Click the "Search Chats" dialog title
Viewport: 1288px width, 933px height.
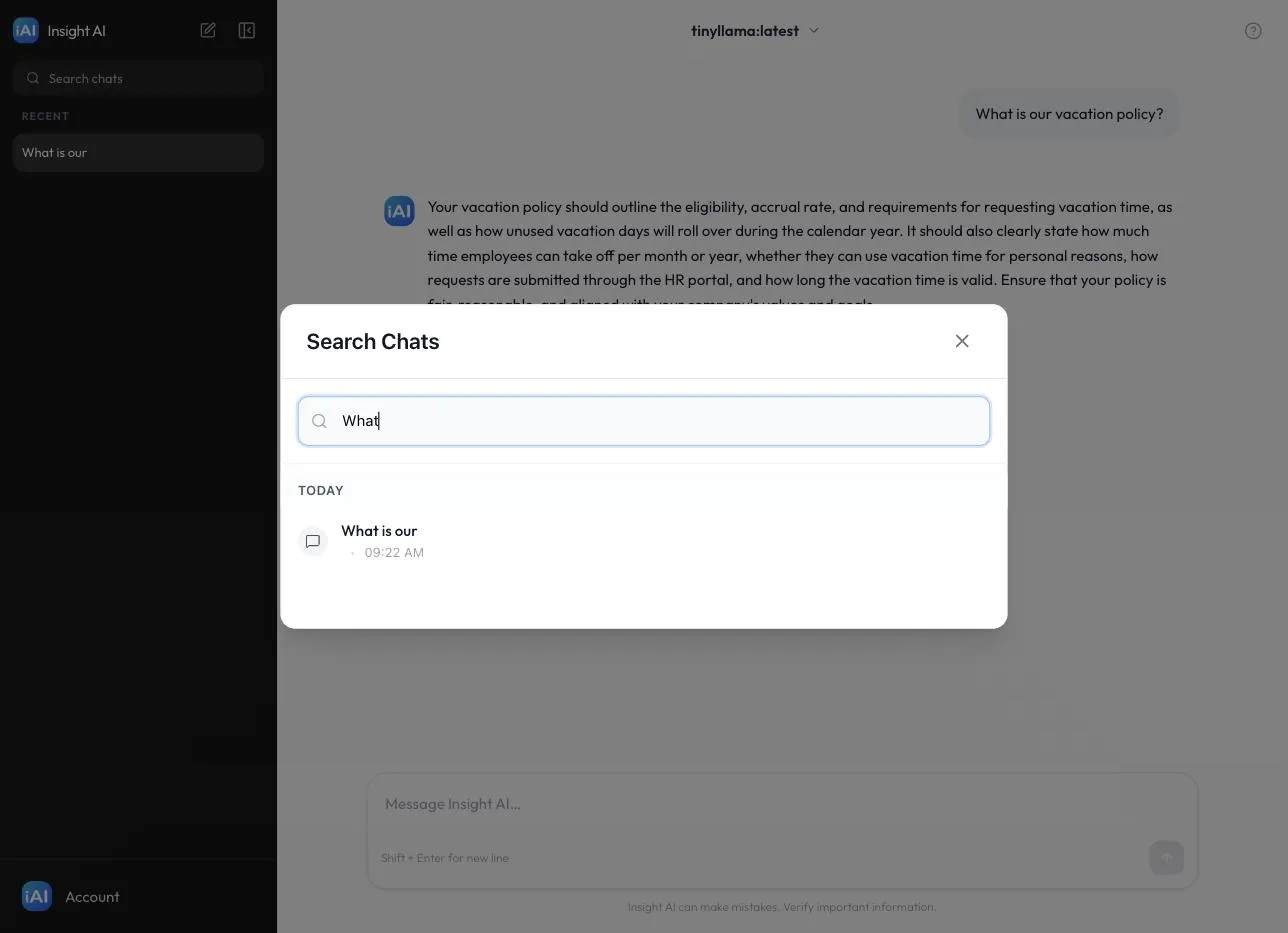click(373, 341)
